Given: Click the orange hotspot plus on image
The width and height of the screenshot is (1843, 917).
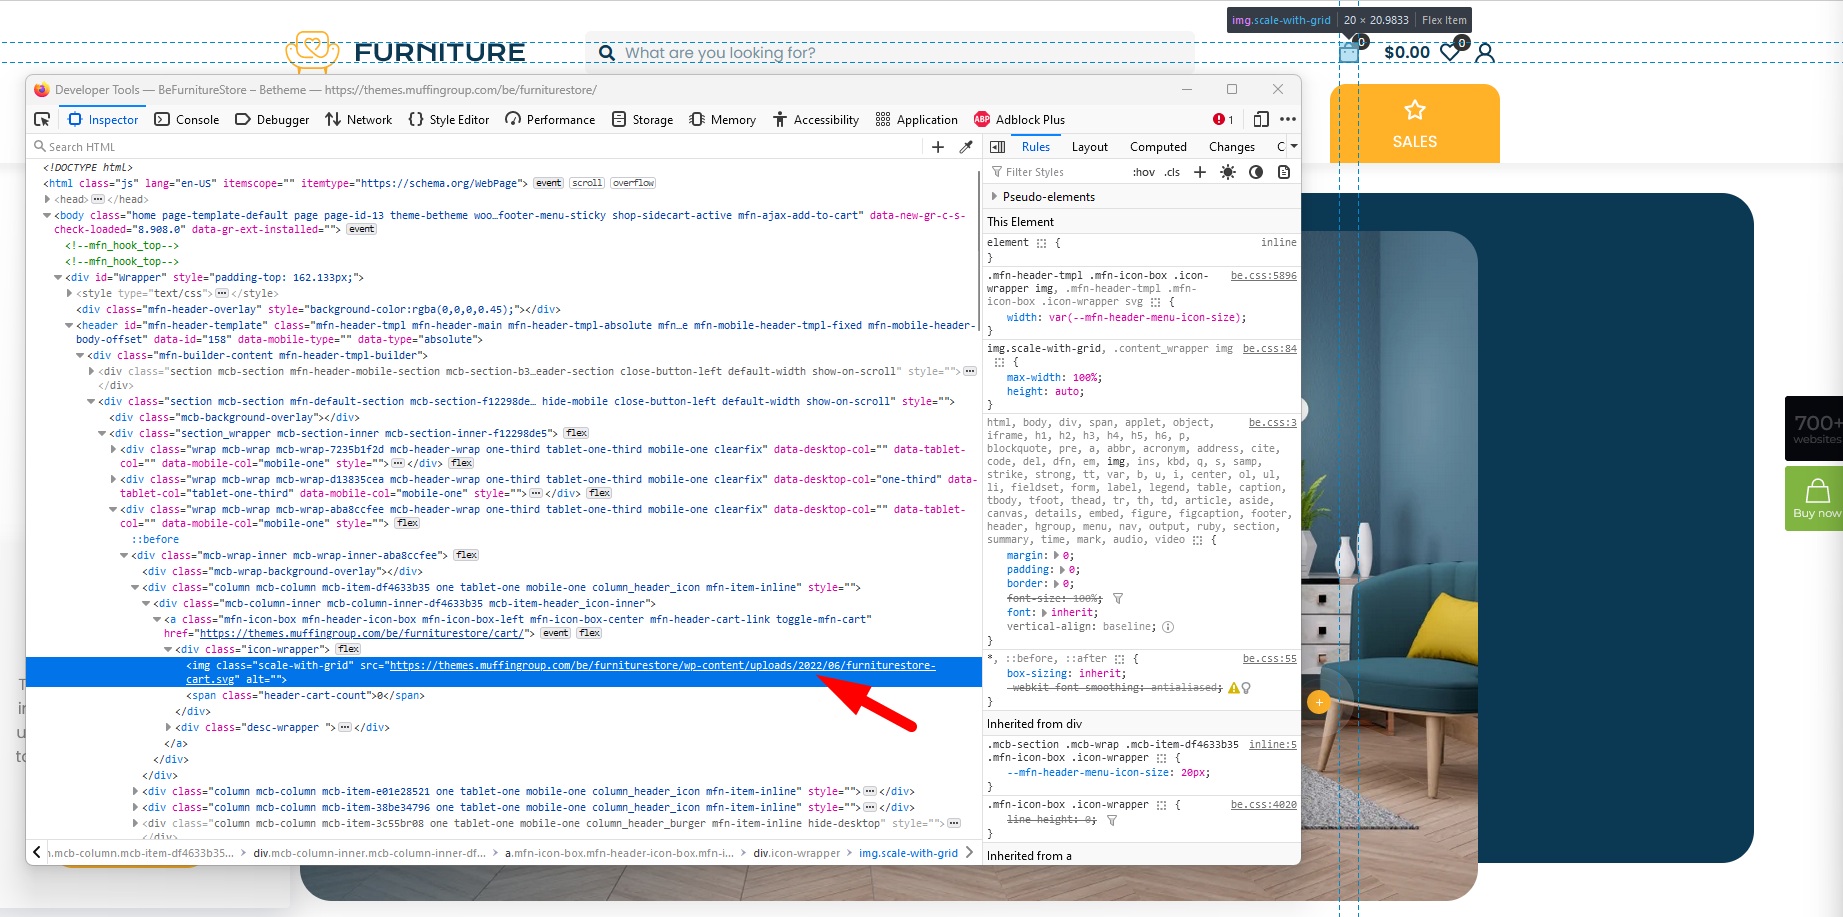Looking at the screenshot, I should click(x=1319, y=702).
